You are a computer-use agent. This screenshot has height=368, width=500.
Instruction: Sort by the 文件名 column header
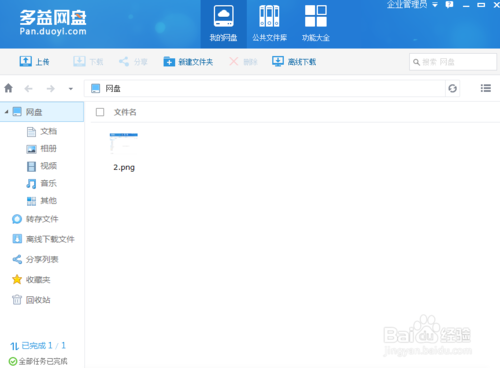125,112
